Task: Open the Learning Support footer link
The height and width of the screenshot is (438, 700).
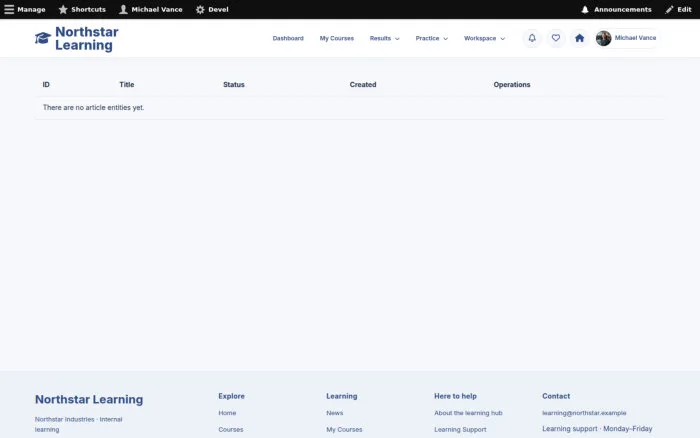Action: pos(460,430)
